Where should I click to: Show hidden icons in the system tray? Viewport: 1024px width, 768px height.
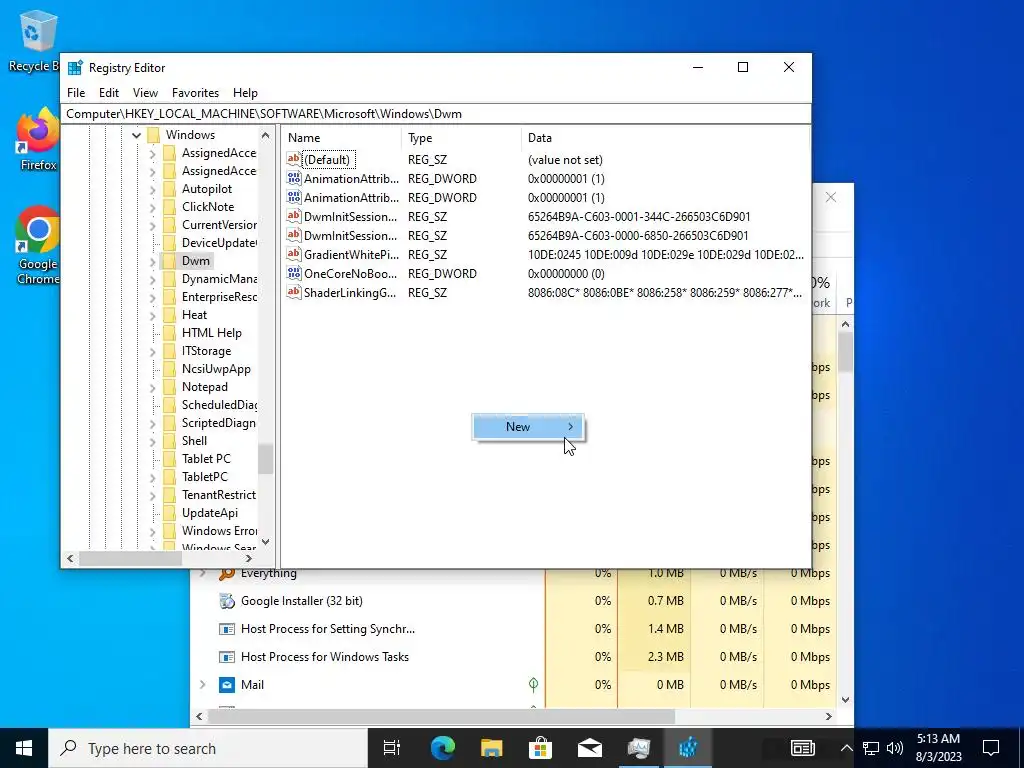pos(846,748)
